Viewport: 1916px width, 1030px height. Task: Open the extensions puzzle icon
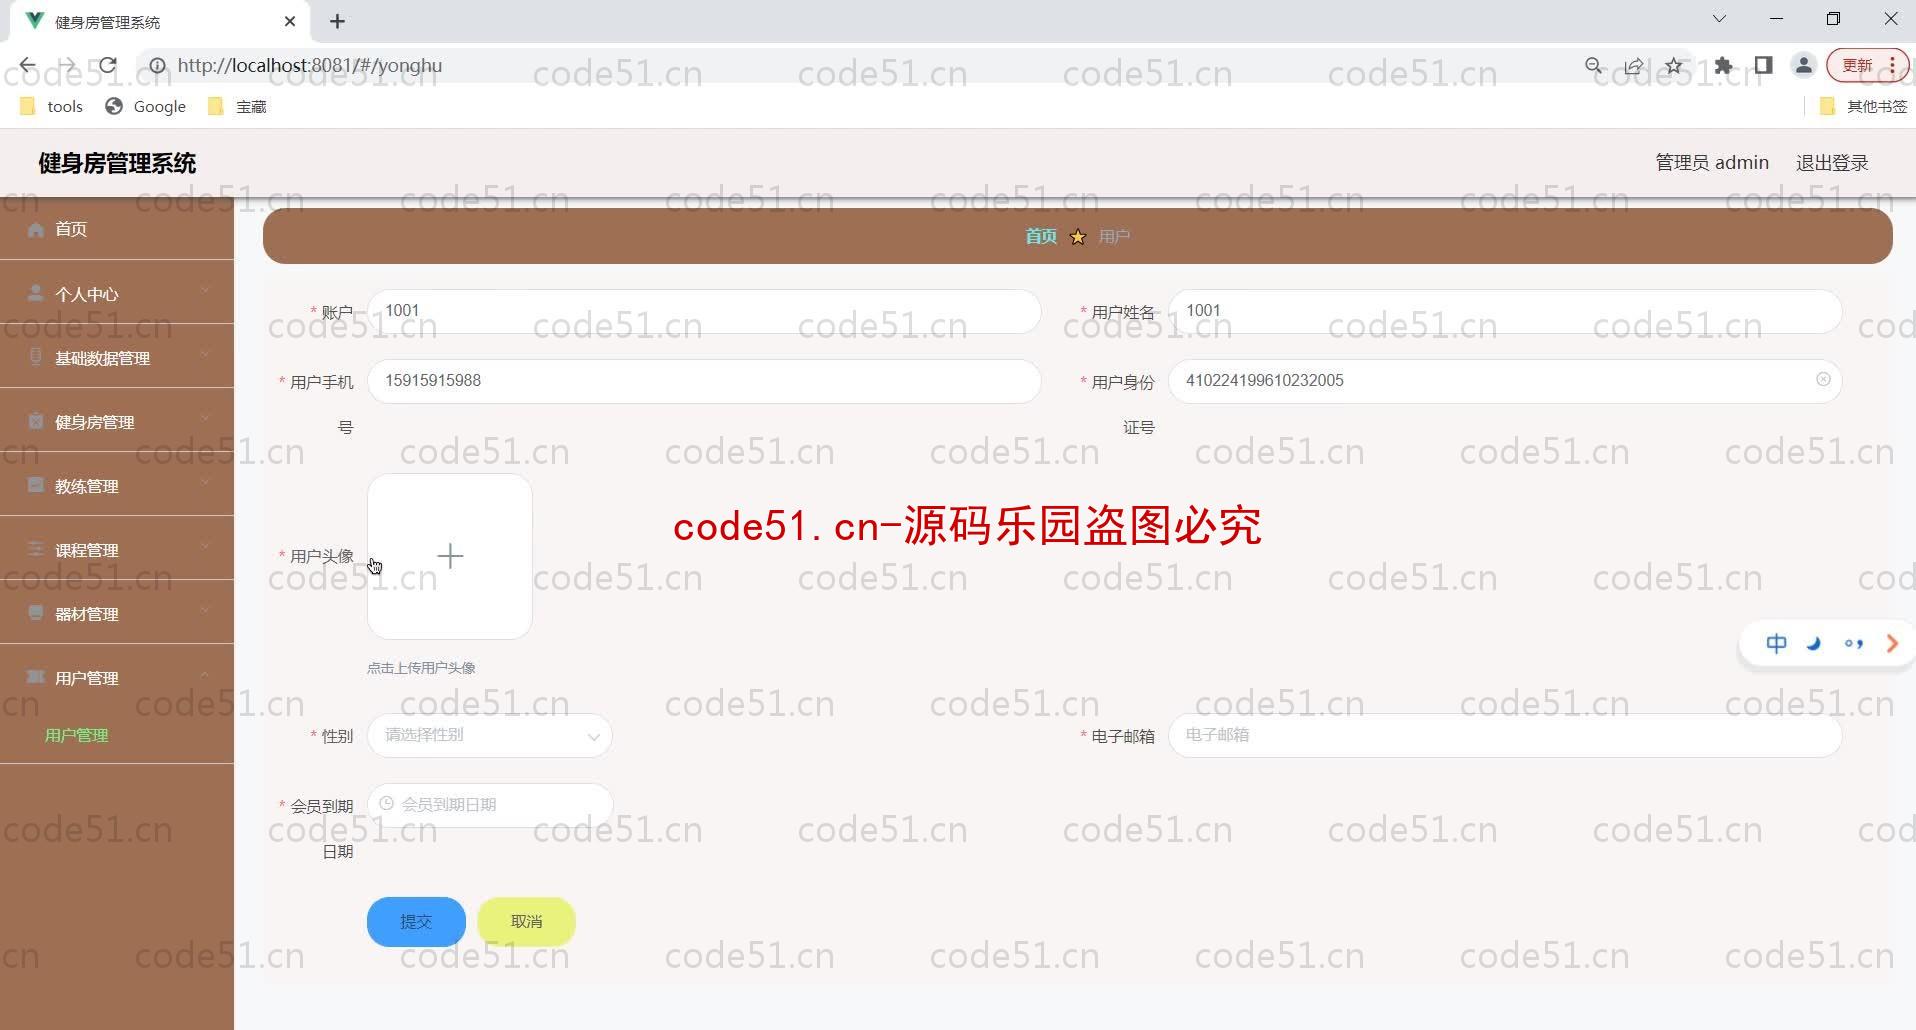click(1723, 66)
